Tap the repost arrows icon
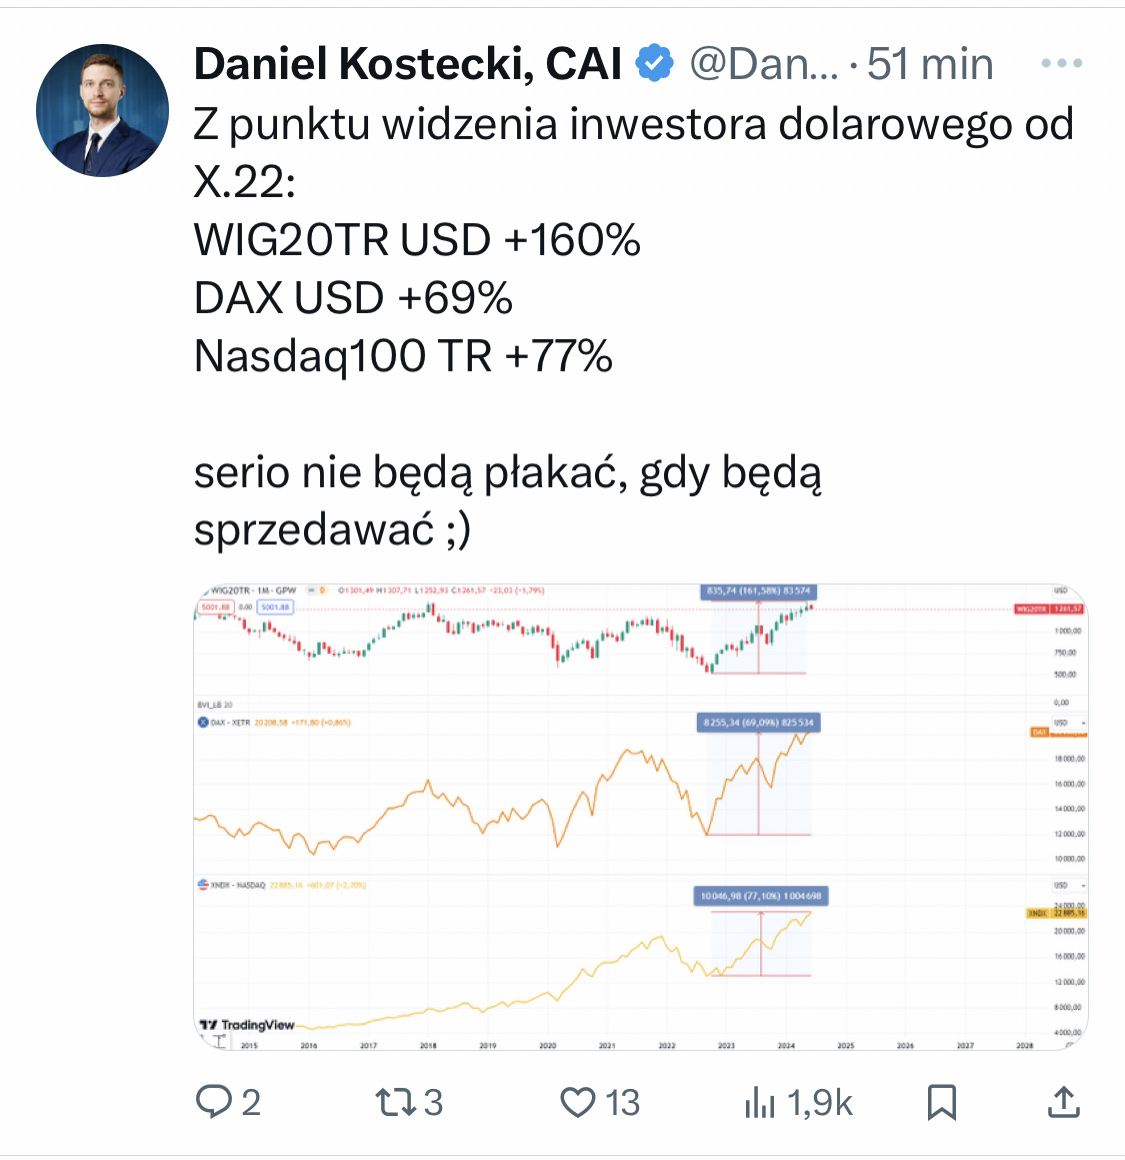This screenshot has width=1125, height=1160. (390, 1102)
